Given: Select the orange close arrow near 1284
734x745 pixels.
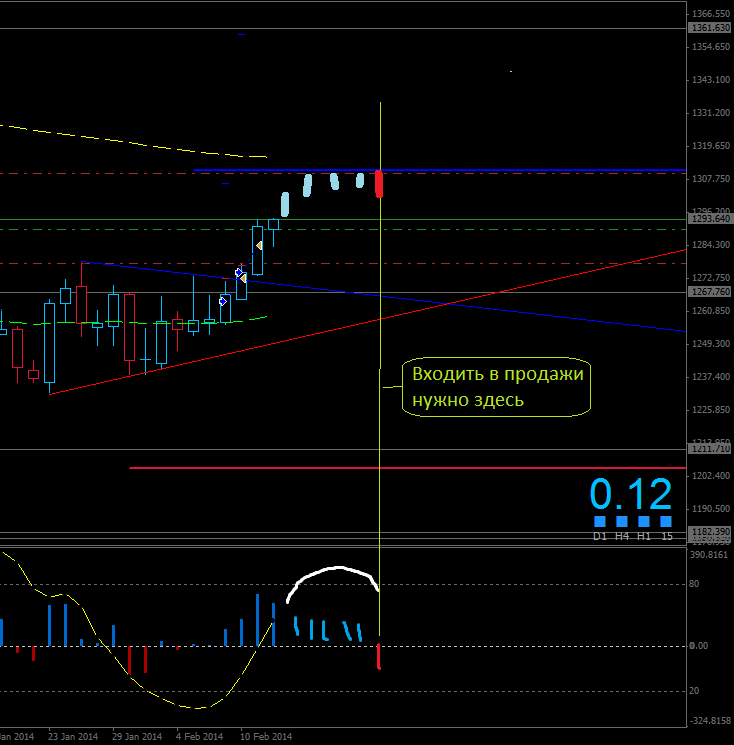Looking at the screenshot, I should coord(259,246).
